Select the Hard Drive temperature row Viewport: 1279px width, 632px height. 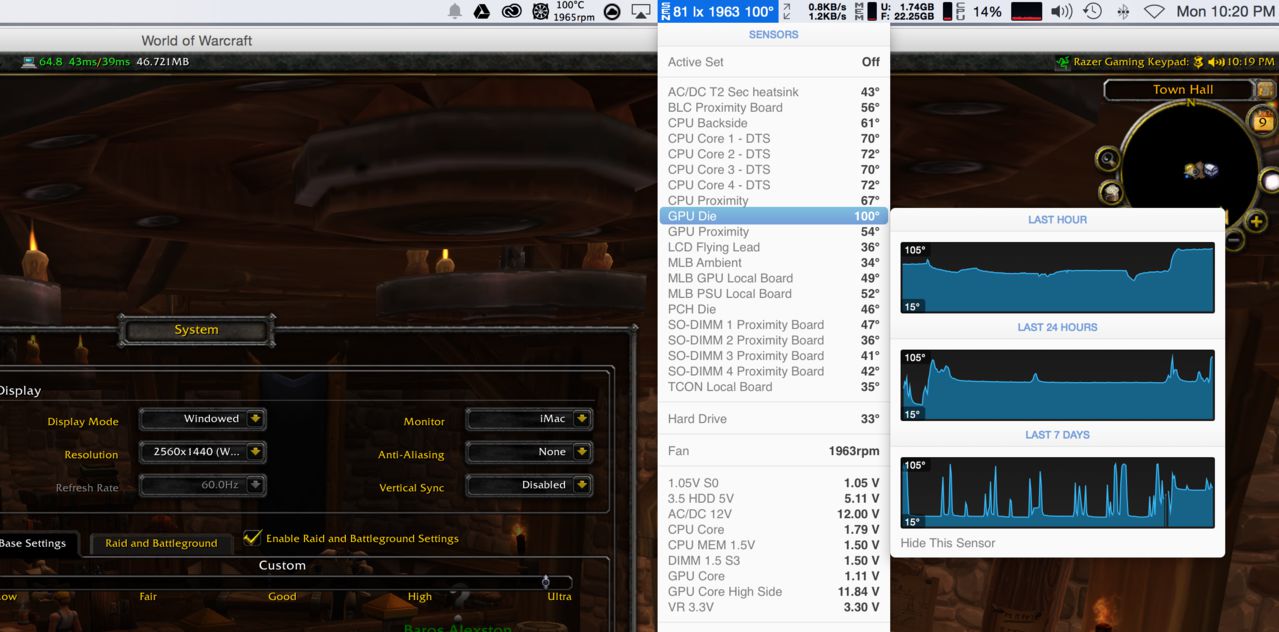pyautogui.click(x=774, y=419)
